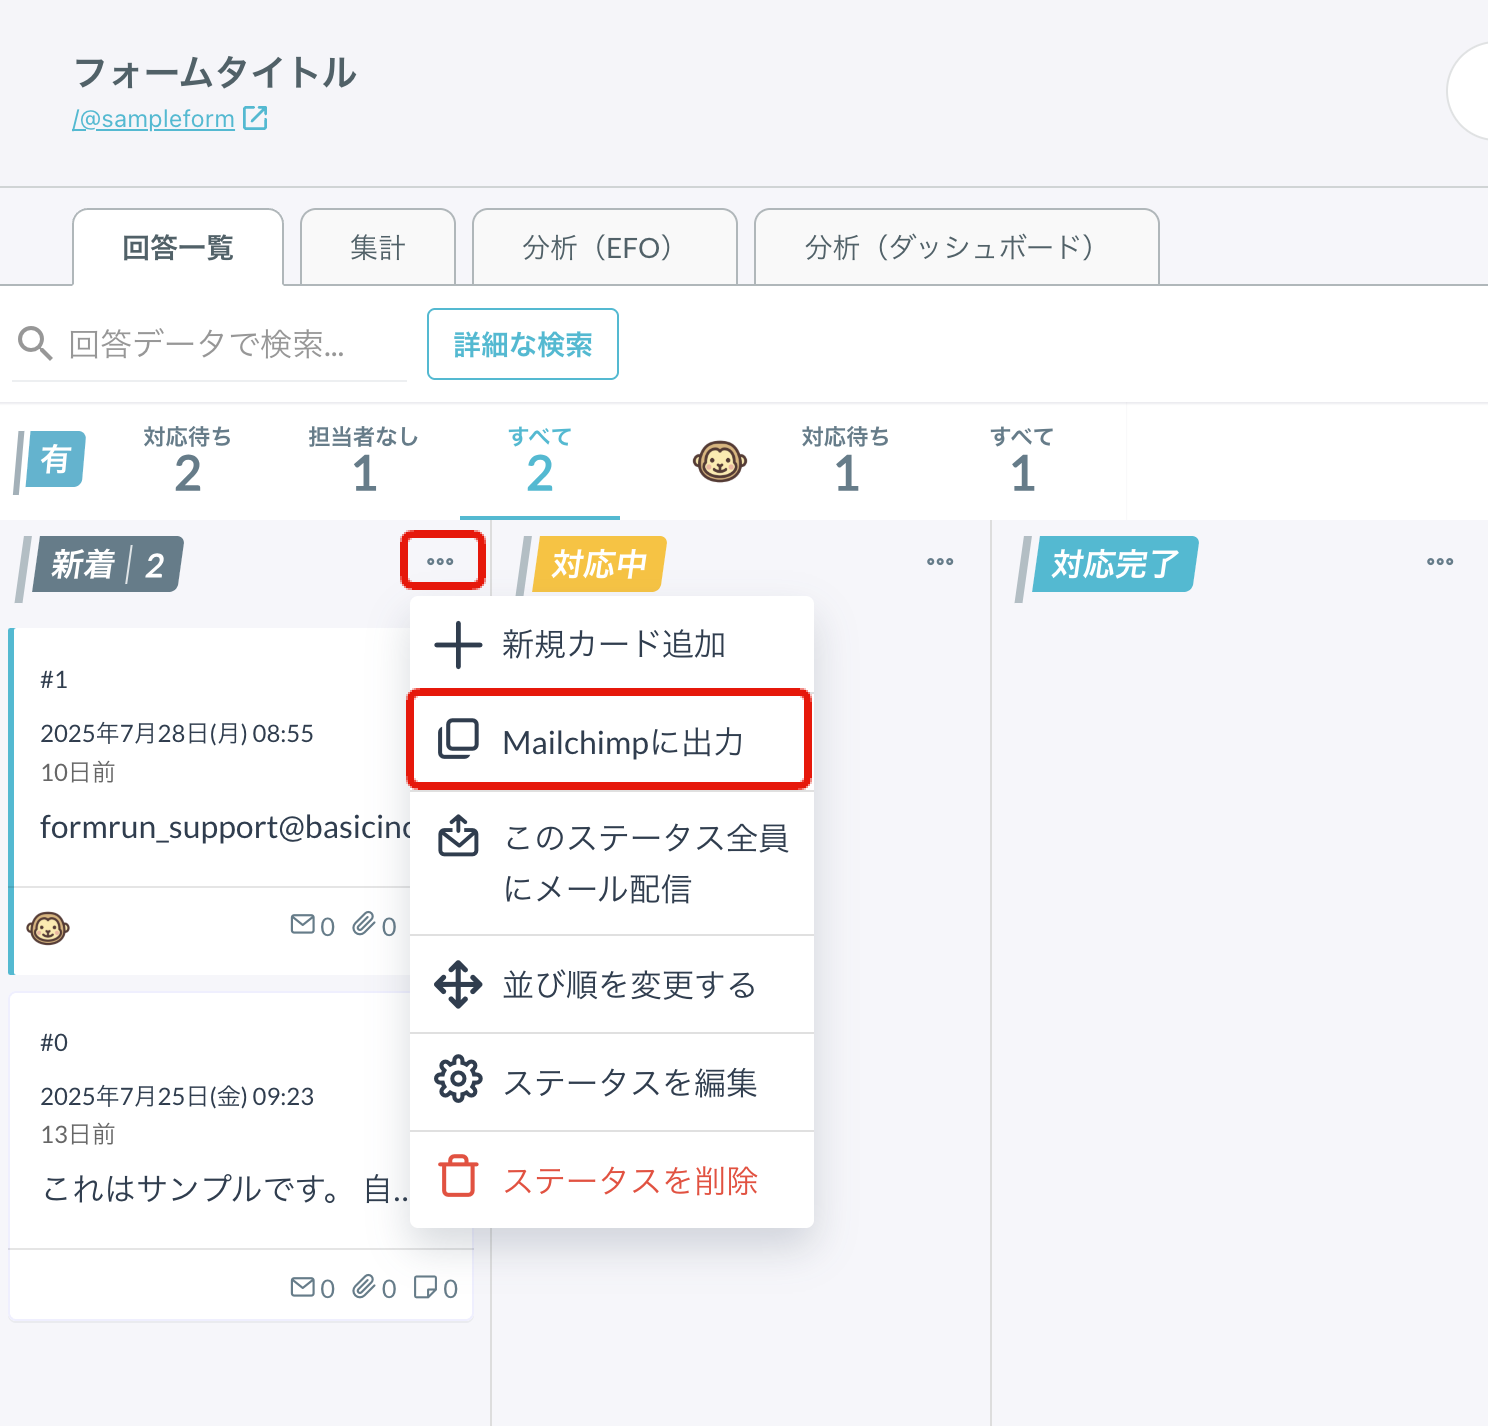Filter monkey user's 対応待ち 1
Viewport: 1488px width, 1426px height.
(846, 460)
